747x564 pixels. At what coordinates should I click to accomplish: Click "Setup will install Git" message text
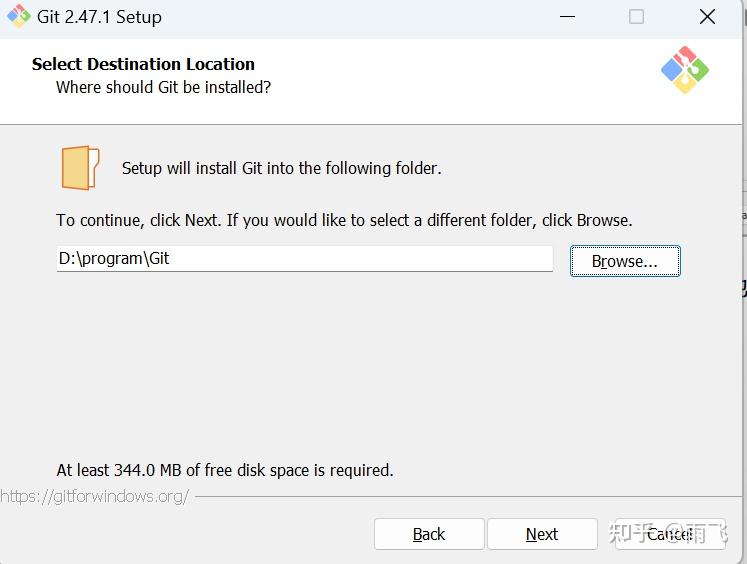pos(281,168)
